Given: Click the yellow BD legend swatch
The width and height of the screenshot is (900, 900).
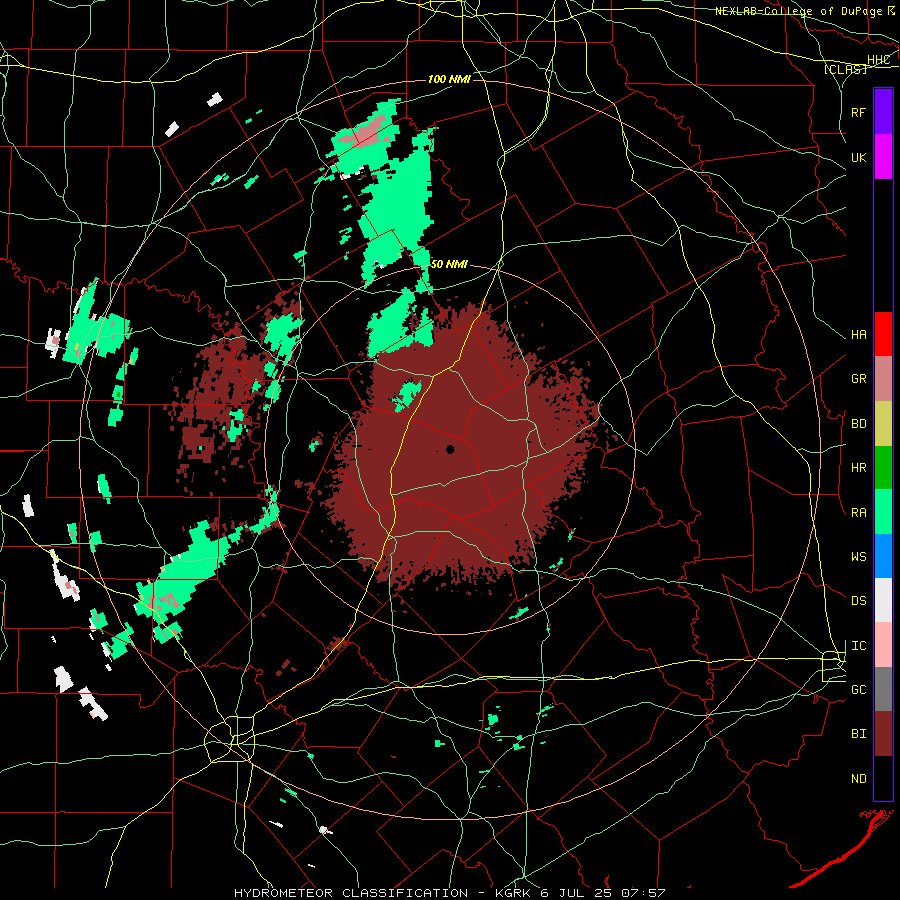Looking at the screenshot, I should click(x=883, y=423).
